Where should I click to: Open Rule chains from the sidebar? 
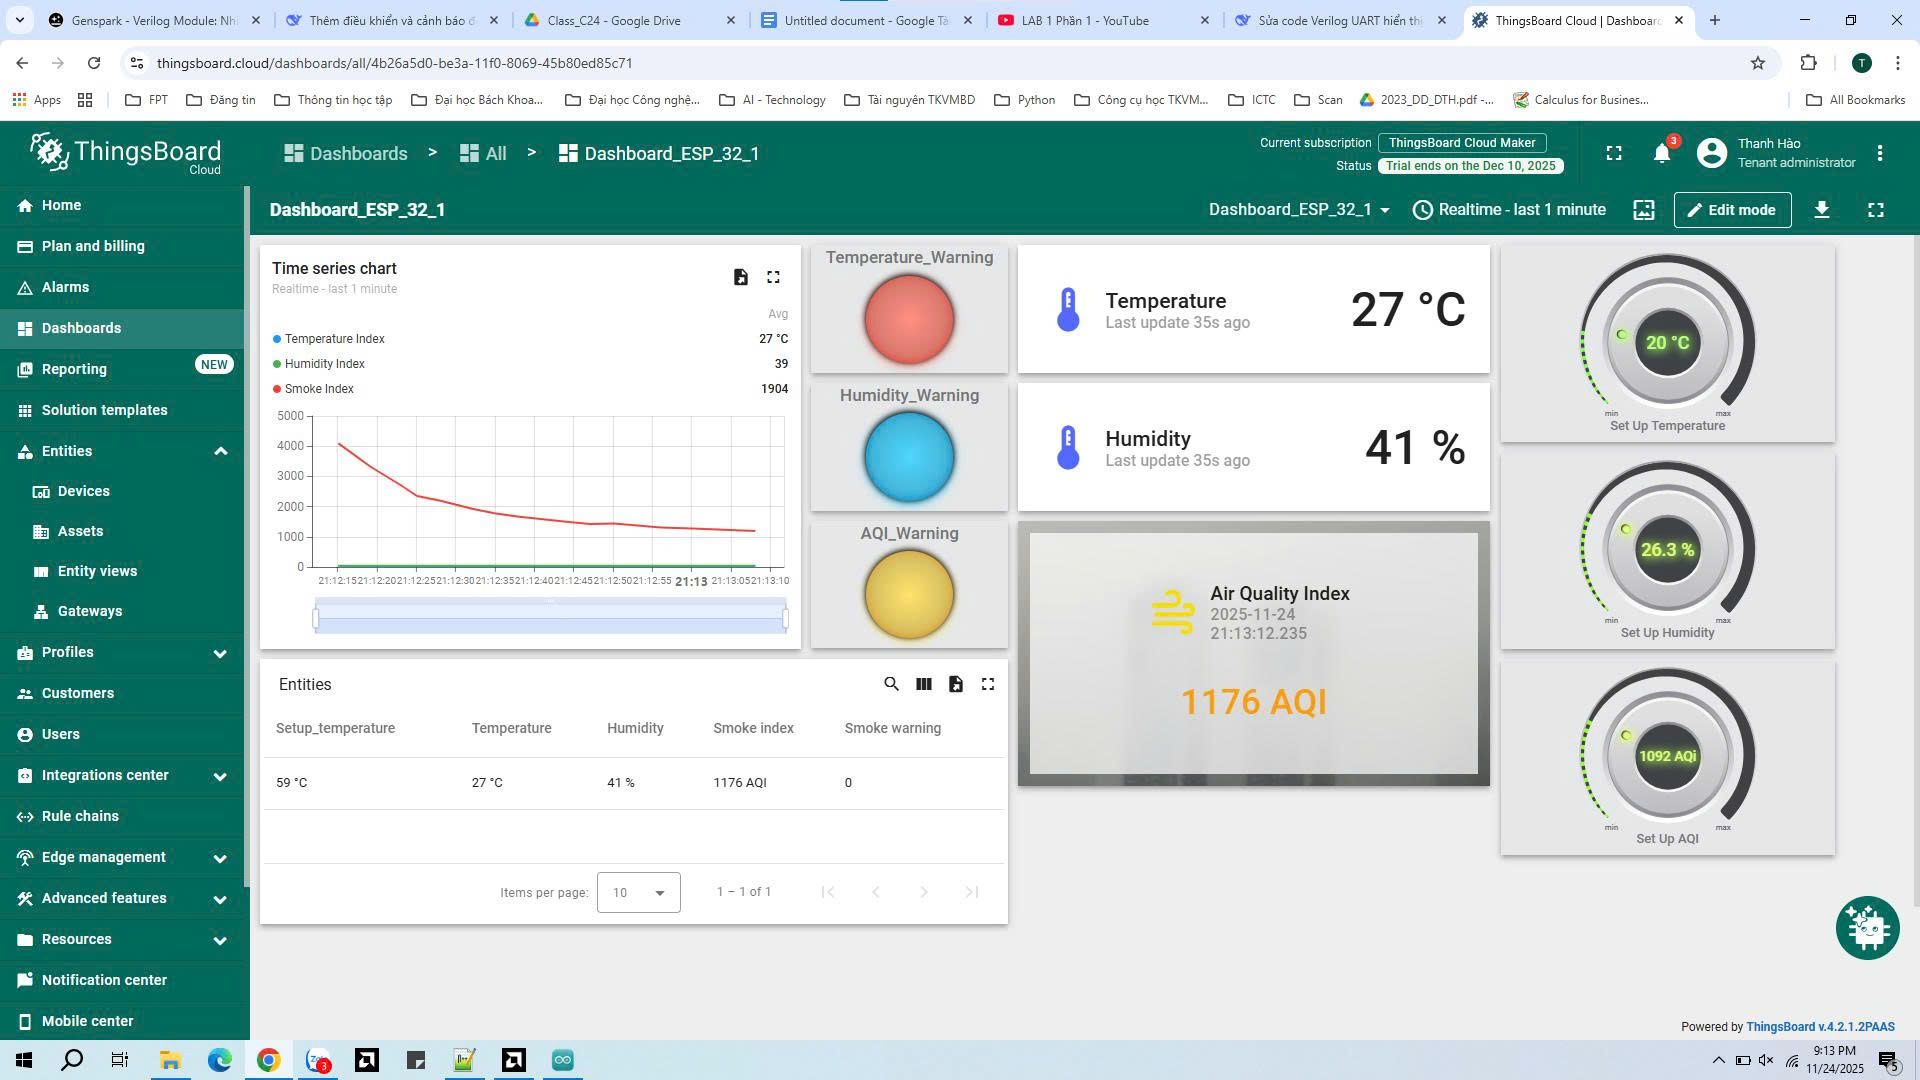[80, 816]
